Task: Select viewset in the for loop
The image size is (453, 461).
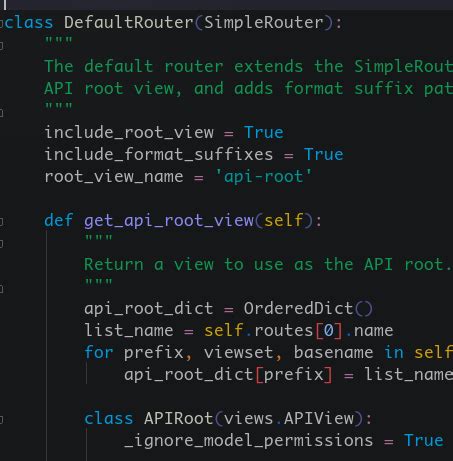Action: tap(239, 352)
